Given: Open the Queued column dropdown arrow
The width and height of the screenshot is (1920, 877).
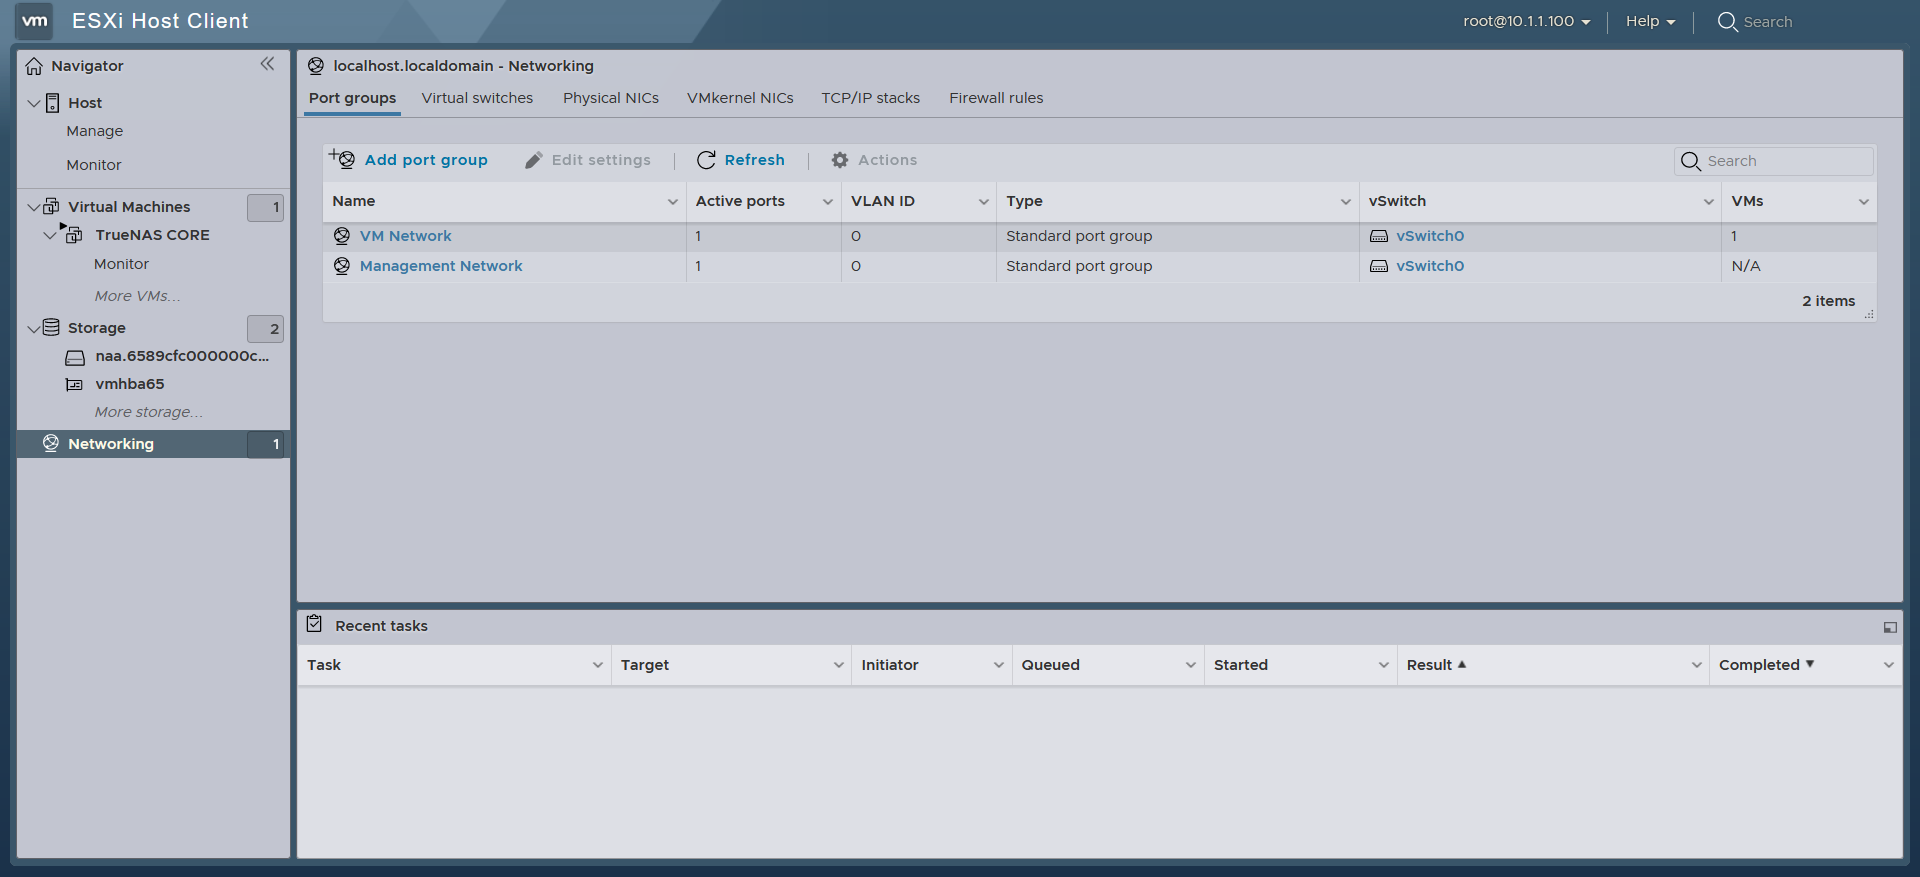Looking at the screenshot, I should (x=1191, y=665).
